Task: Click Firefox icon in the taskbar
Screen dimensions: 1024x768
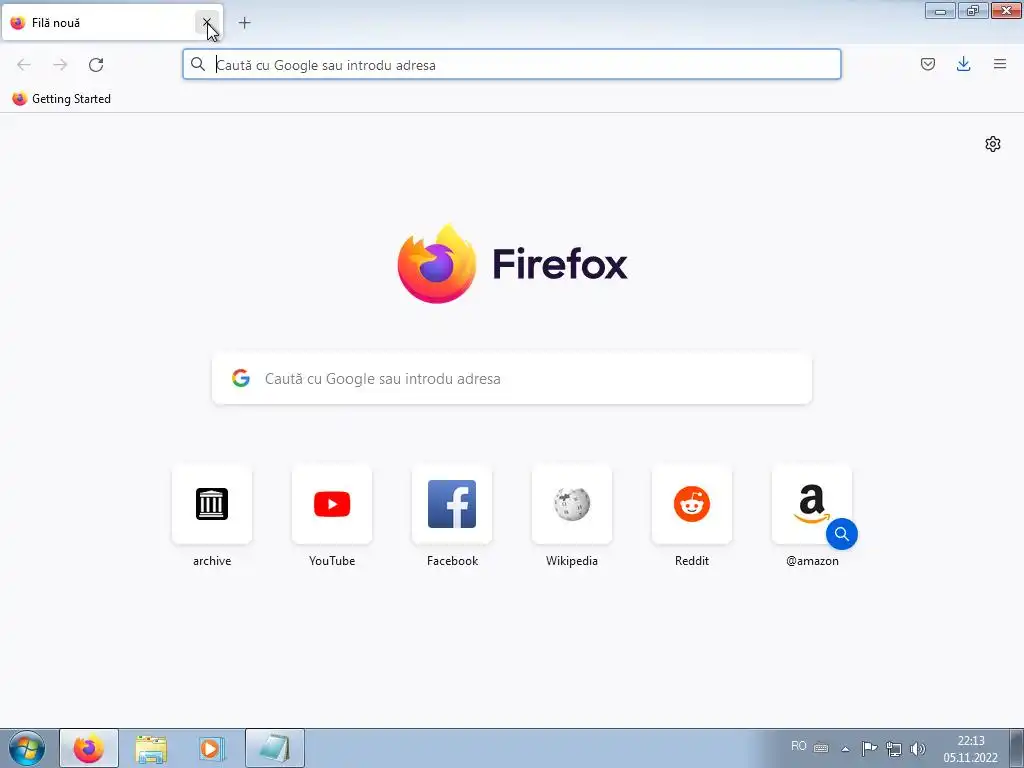Action: (x=89, y=748)
